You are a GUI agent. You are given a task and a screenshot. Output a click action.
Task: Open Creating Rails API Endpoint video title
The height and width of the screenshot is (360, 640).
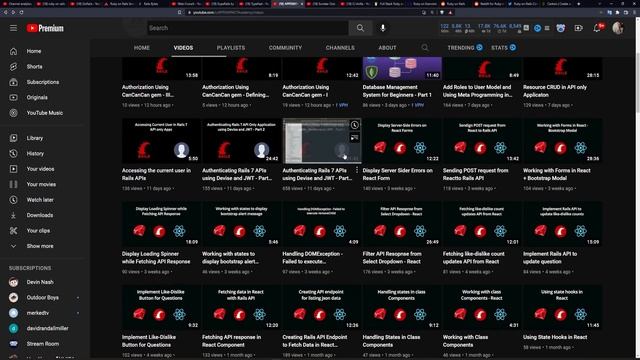315,341
